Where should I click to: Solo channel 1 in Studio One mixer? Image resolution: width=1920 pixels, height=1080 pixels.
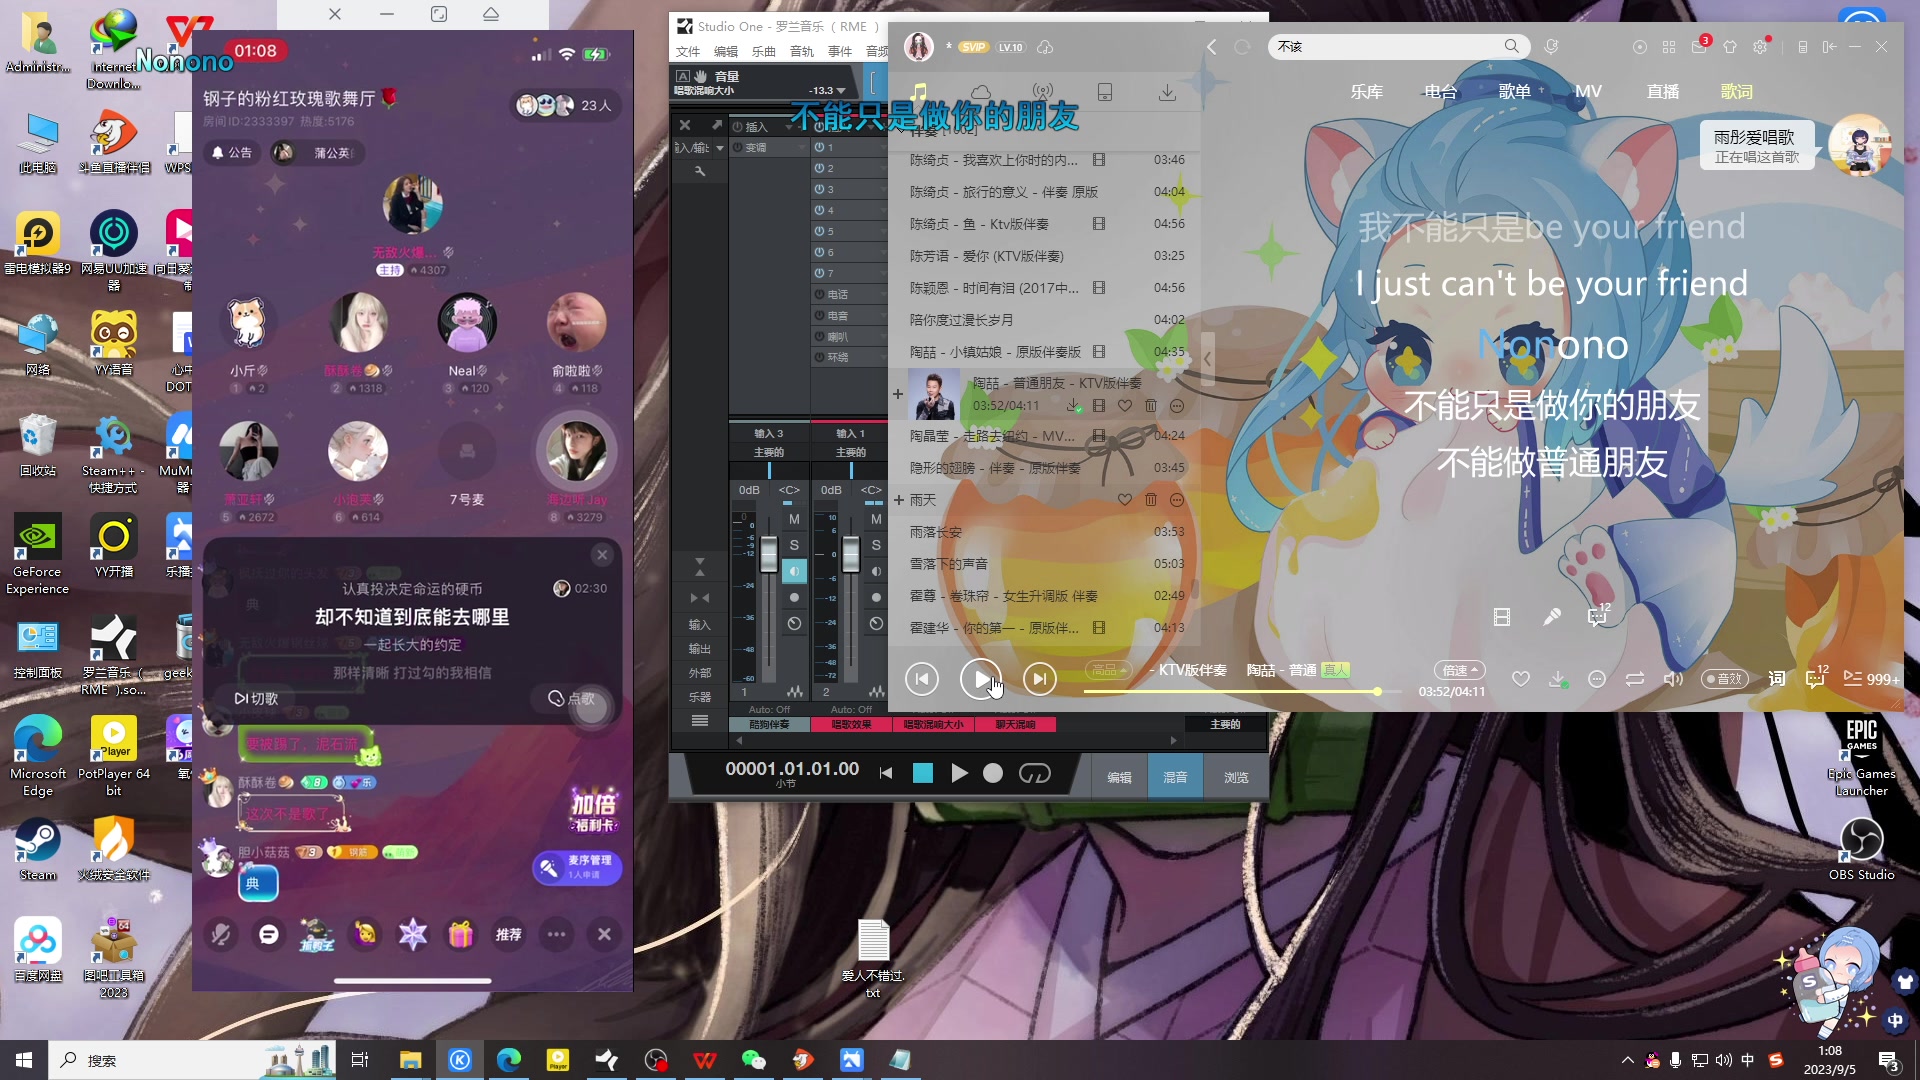(794, 545)
